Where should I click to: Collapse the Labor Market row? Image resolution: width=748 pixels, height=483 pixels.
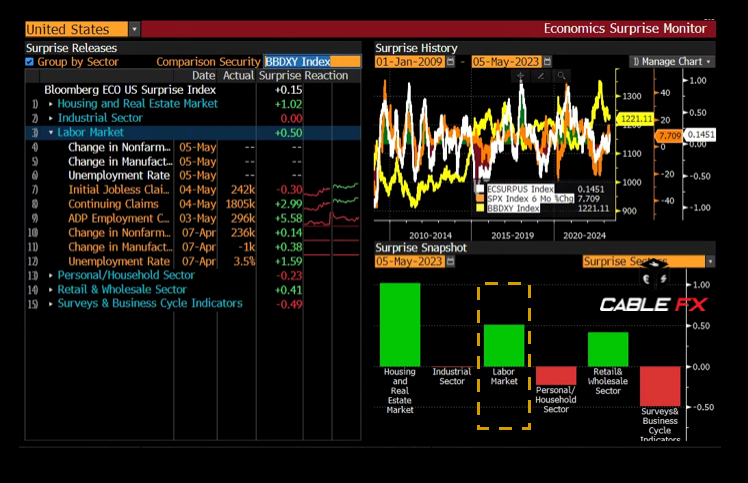coord(51,132)
